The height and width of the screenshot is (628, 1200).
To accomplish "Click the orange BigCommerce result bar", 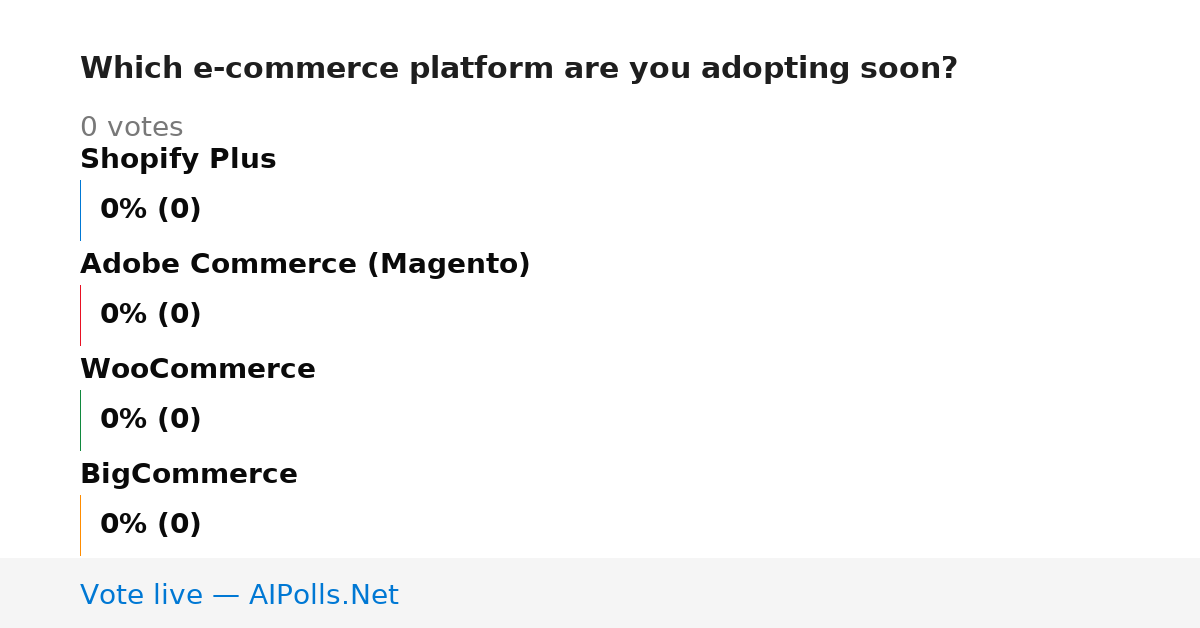I will coord(80,525).
